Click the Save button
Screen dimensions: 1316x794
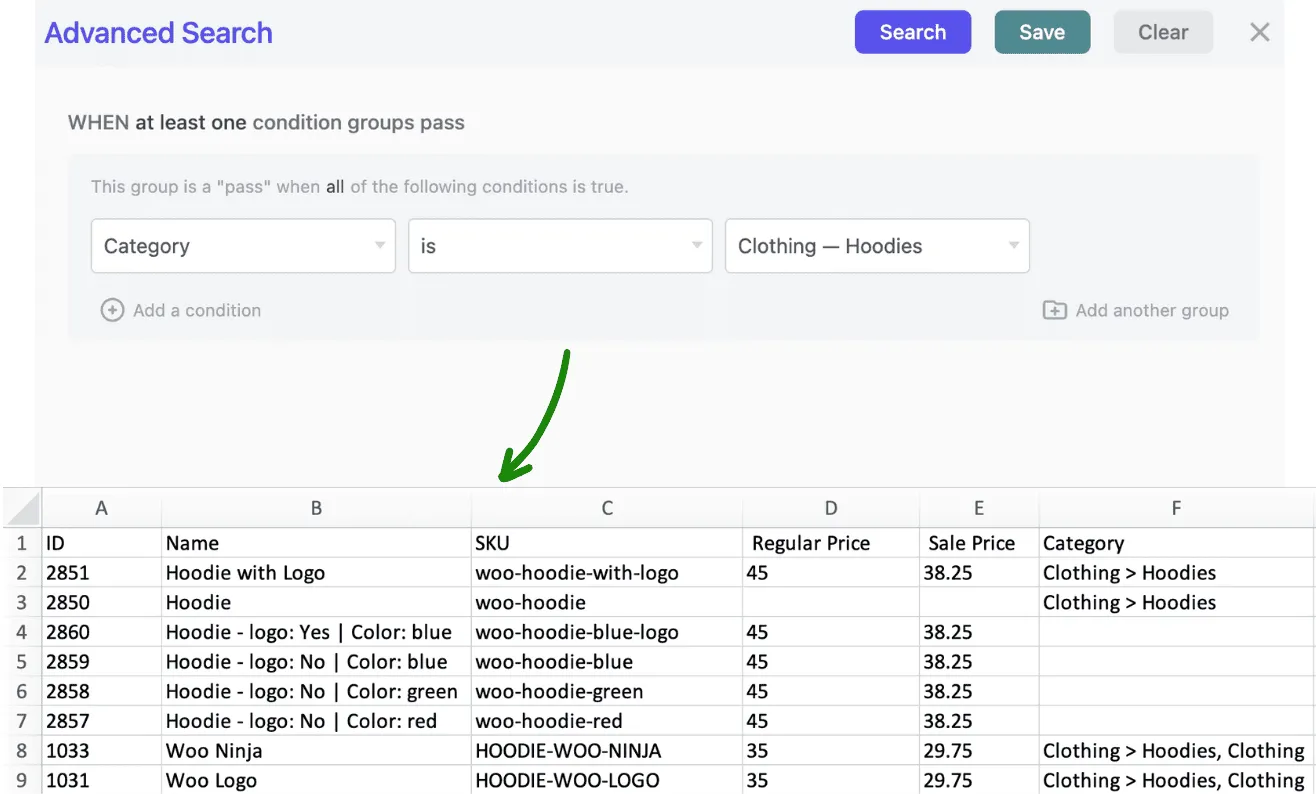click(1042, 32)
